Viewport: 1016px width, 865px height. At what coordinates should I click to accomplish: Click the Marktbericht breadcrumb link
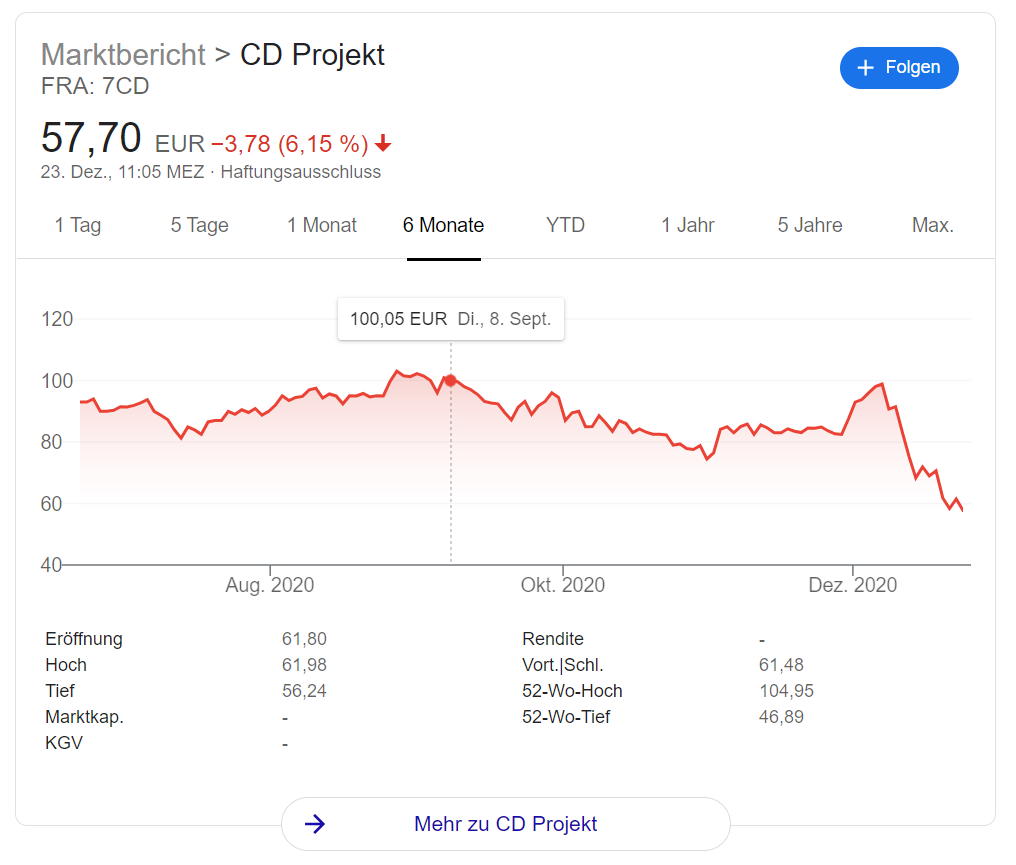pos(123,54)
